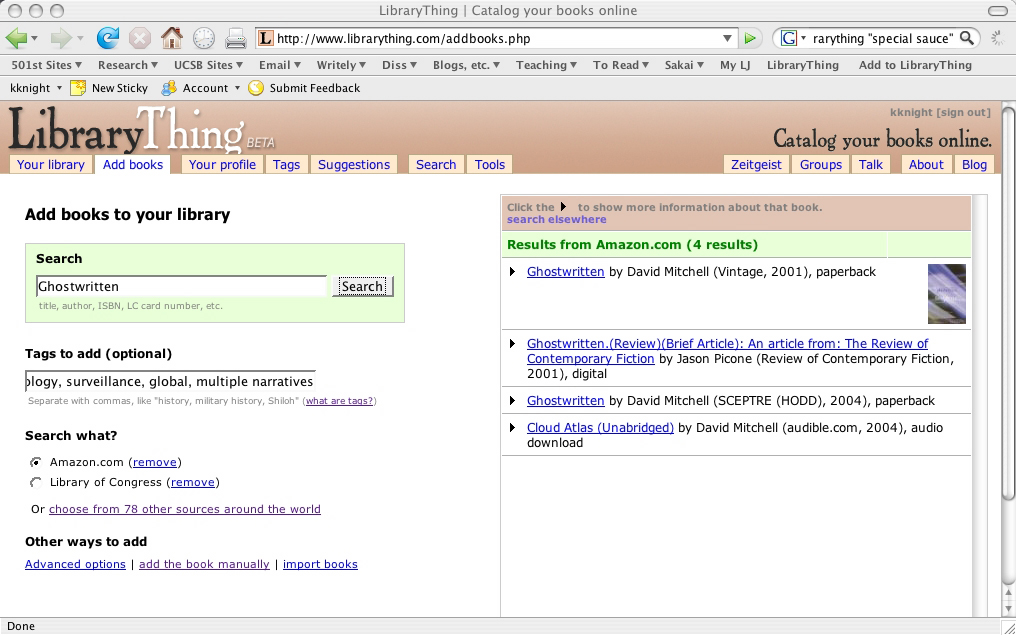Click the browser Back arrow button
This screenshot has height=635, width=1016.
click(16, 39)
